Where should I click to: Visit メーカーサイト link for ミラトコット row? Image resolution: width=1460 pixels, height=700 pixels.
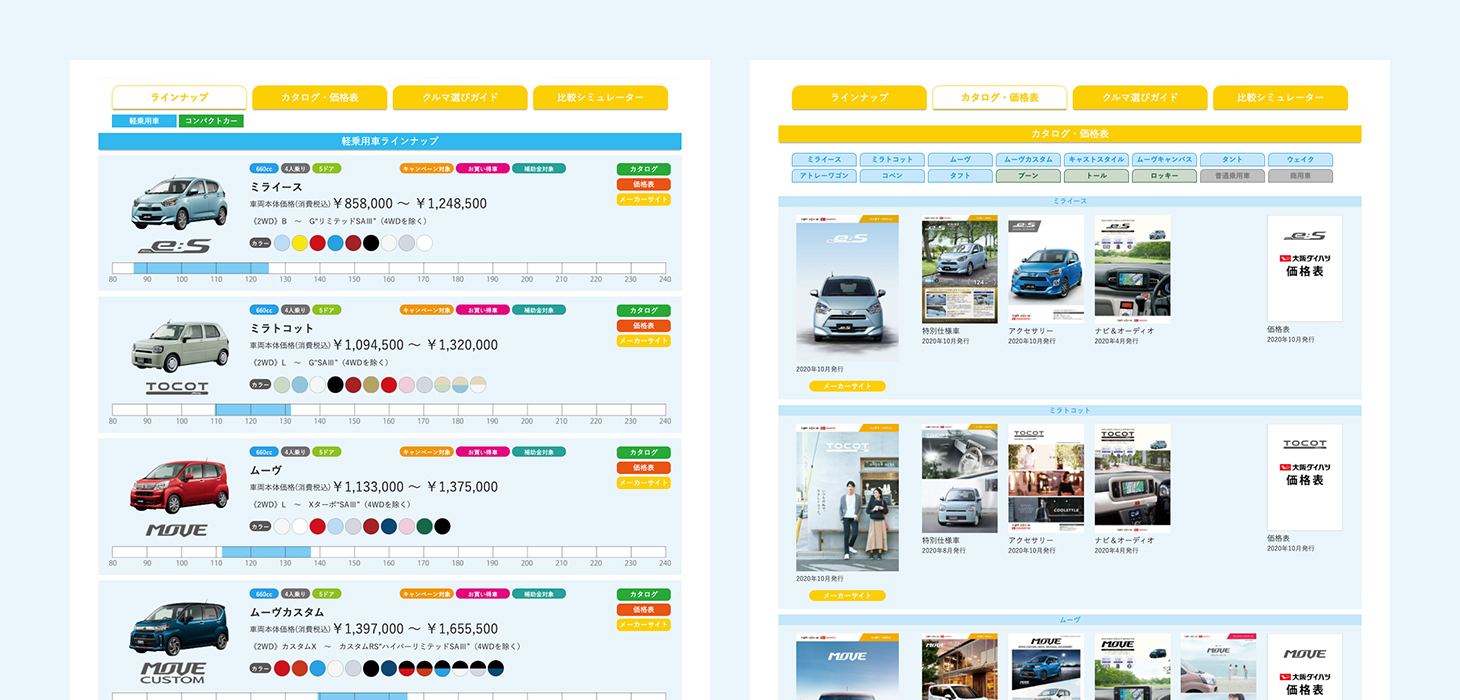(643, 341)
